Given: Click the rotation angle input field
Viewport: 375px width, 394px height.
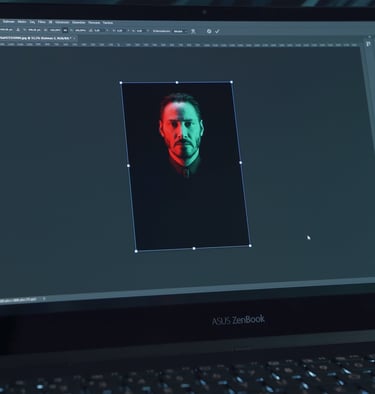Looking at the screenshot, I should click(98, 30).
